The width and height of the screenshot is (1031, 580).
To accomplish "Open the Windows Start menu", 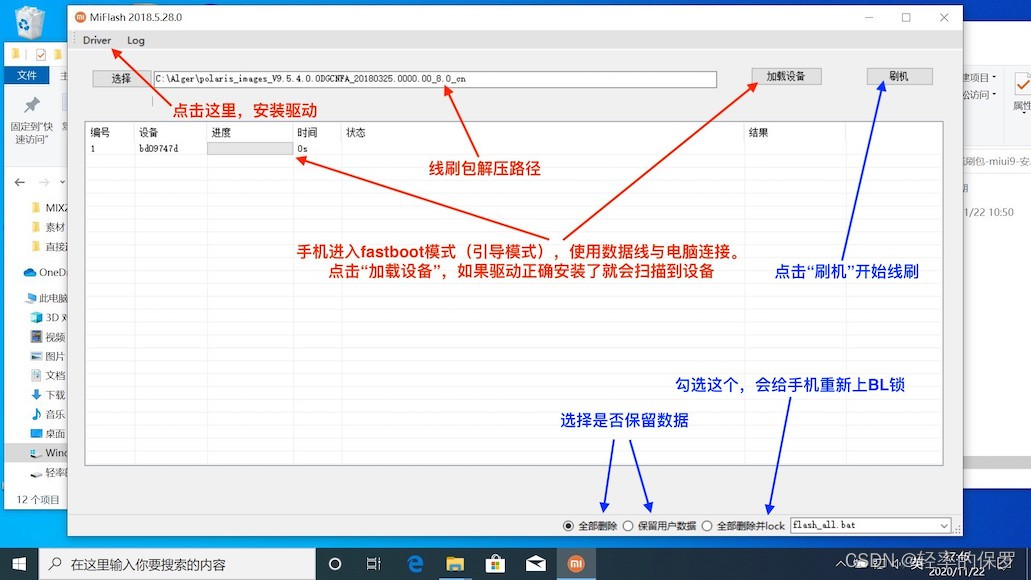I will pyautogui.click(x=19, y=564).
